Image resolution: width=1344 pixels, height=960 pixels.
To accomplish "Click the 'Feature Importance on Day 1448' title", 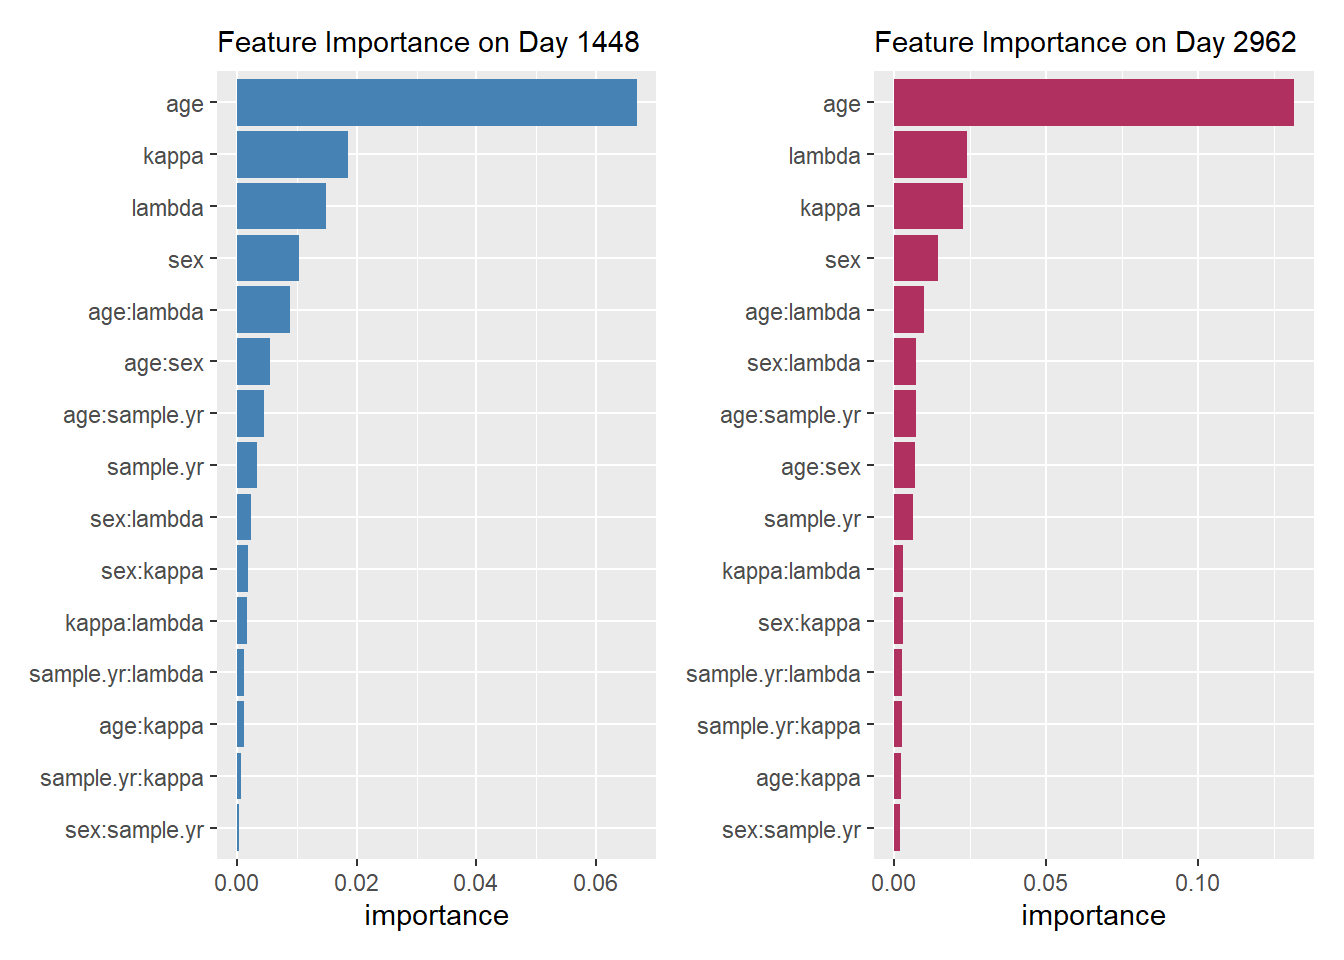I will click(x=428, y=43).
